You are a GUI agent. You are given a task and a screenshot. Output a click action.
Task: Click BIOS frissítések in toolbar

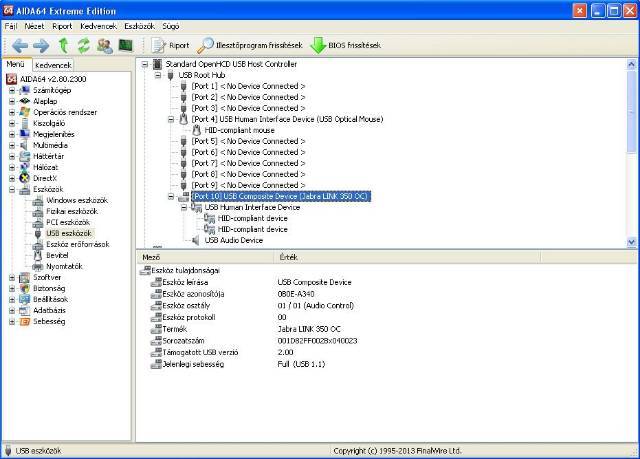coord(345,45)
